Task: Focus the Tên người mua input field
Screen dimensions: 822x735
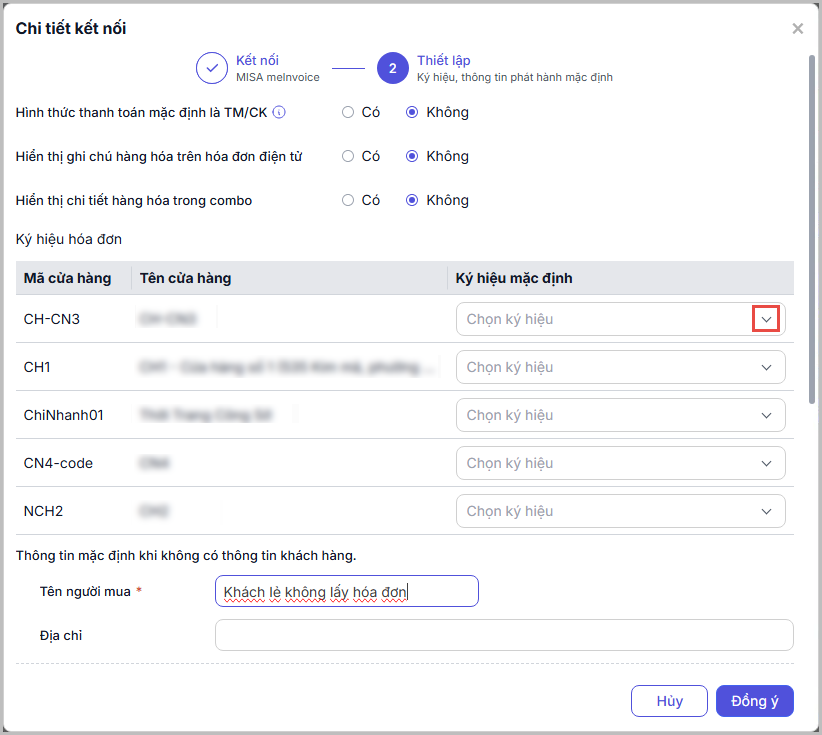Action: (346, 591)
